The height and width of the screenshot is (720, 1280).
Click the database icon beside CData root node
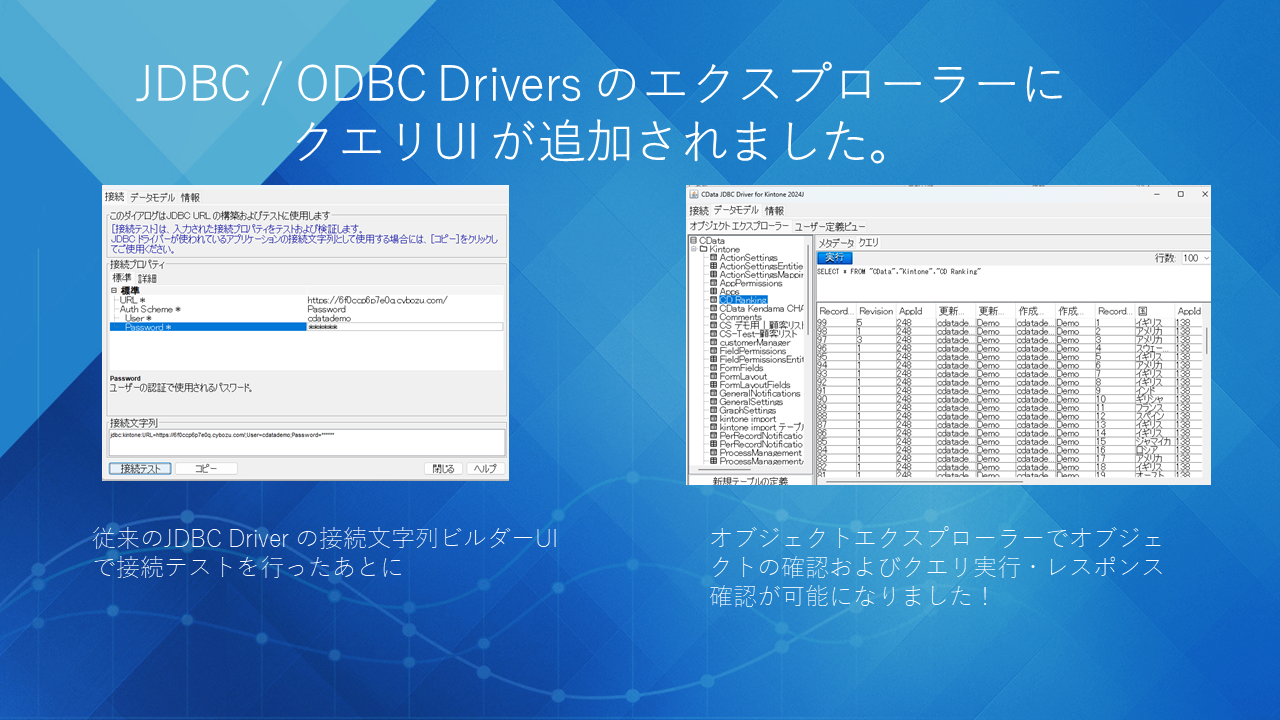(693, 241)
